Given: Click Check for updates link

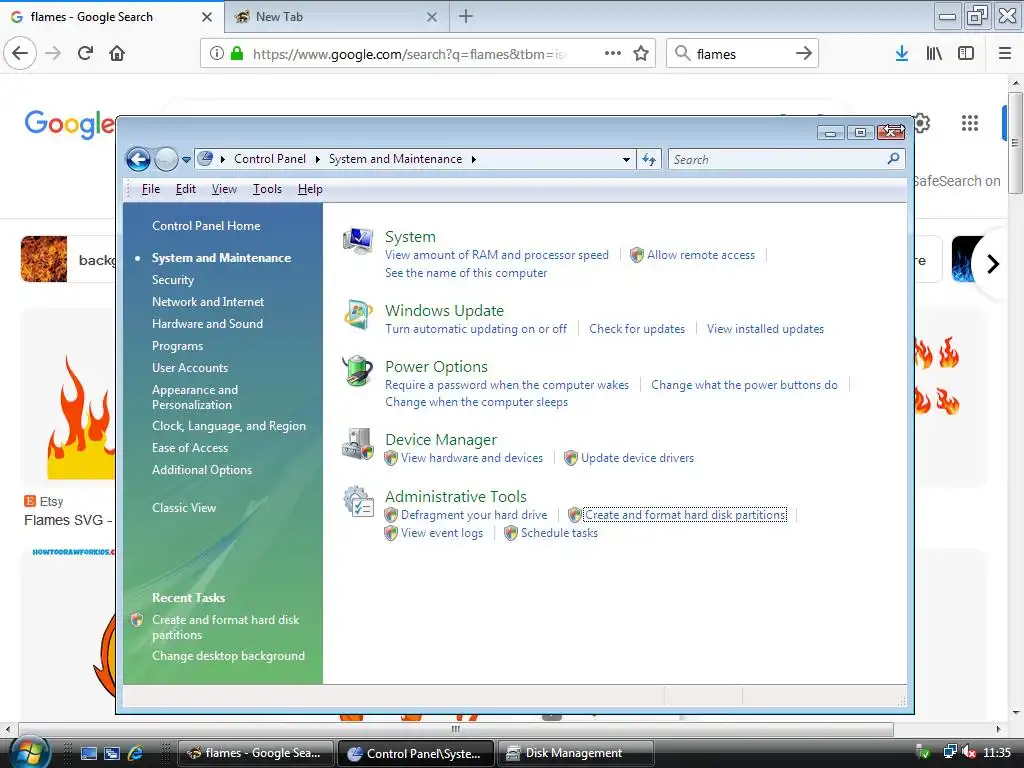Looking at the screenshot, I should click(637, 328).
